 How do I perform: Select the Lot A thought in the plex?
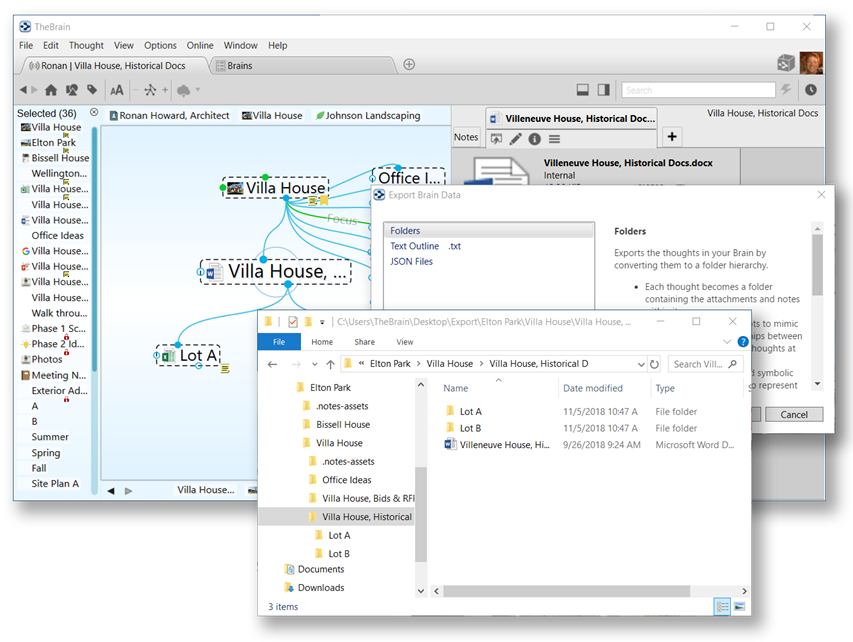189,356
